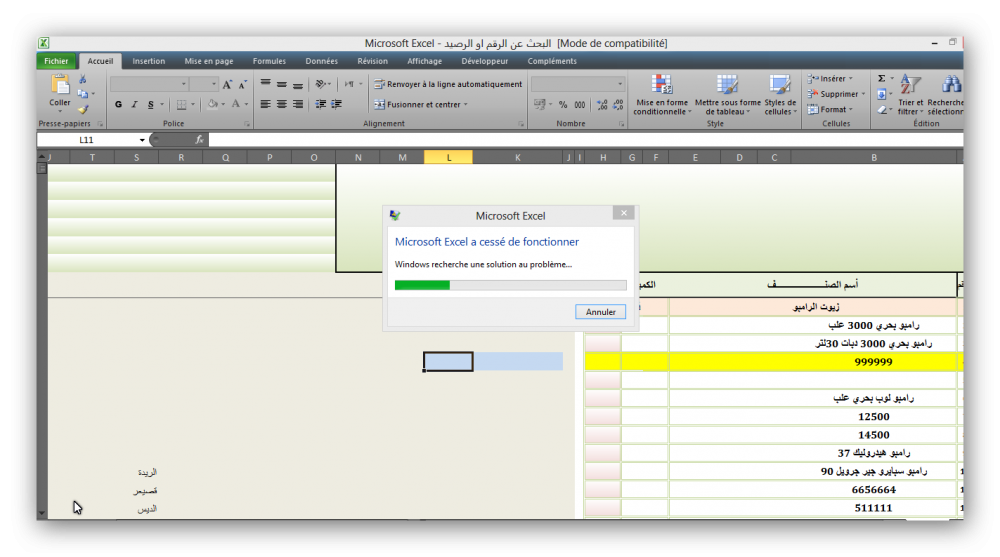Open Mettre sous forme de tableau

click(728, 94)
